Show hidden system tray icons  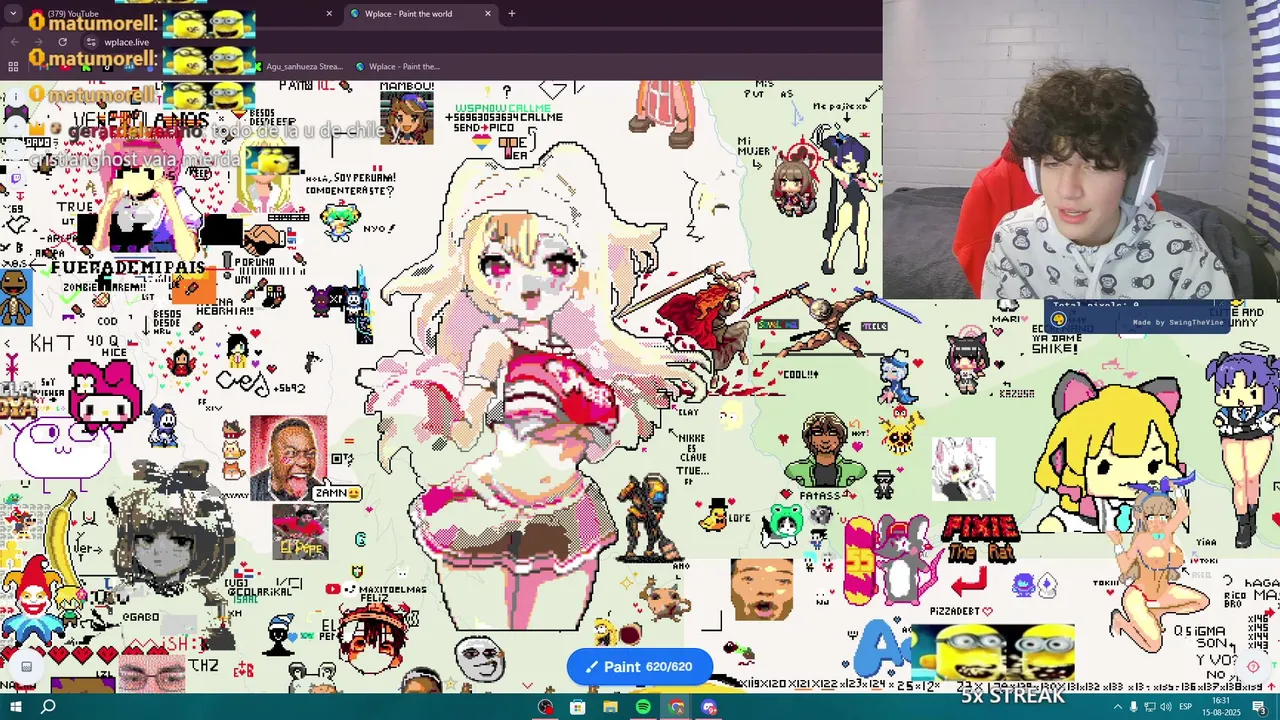[1118, 707]
